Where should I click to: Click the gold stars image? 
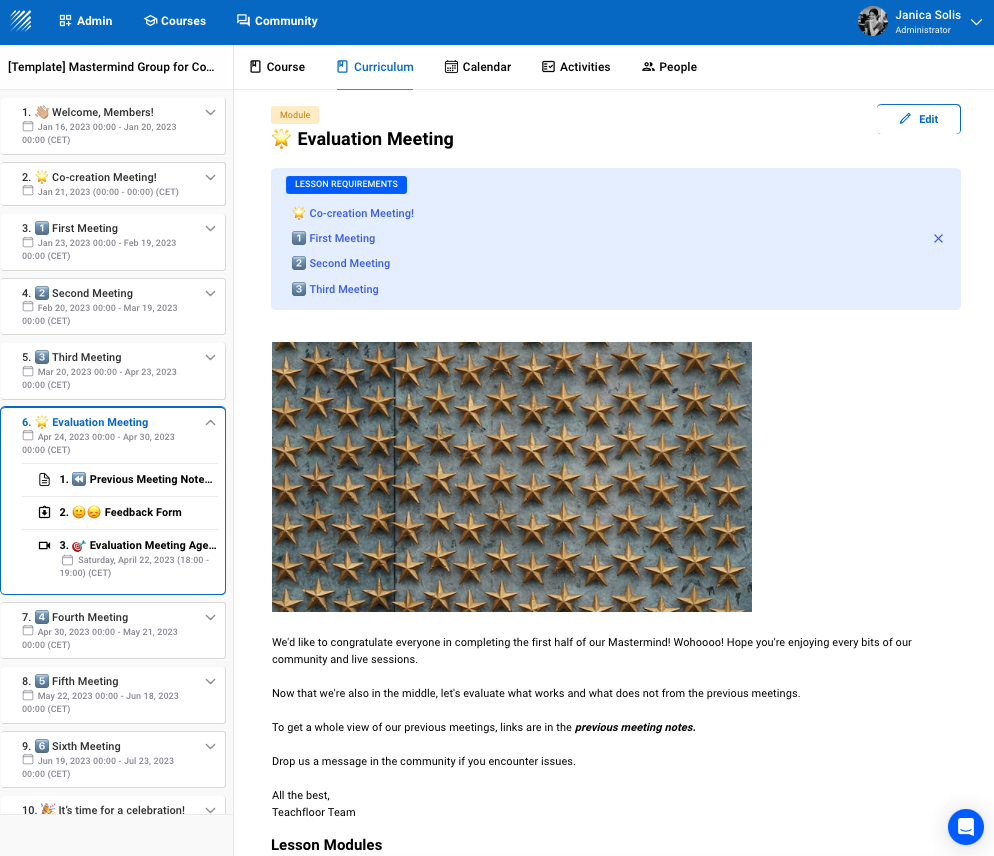click(x=511, y=477)
